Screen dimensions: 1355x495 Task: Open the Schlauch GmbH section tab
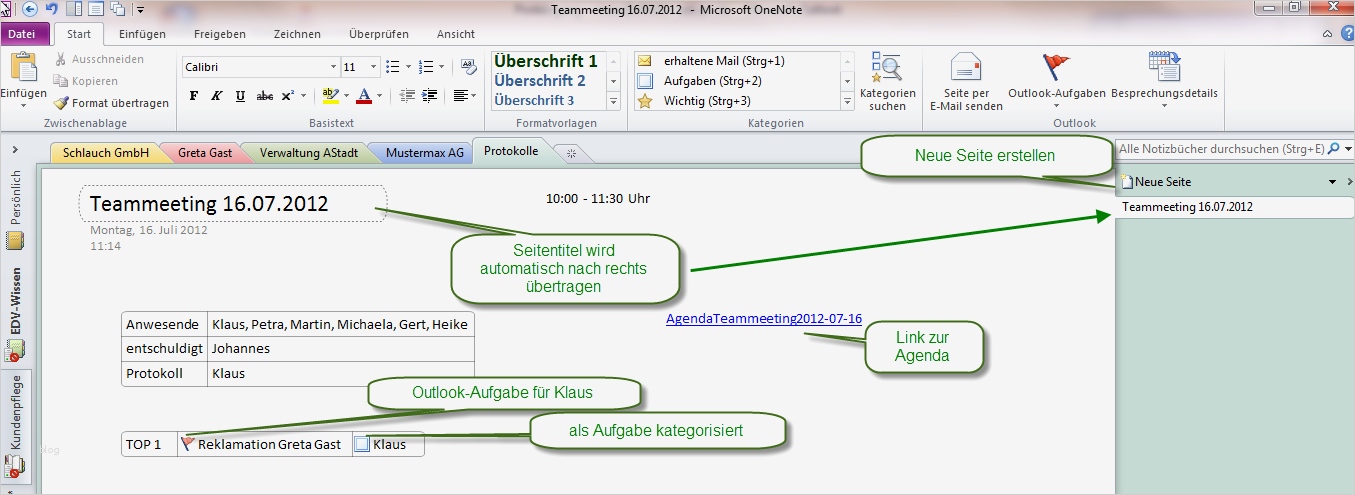click(106, 153)
